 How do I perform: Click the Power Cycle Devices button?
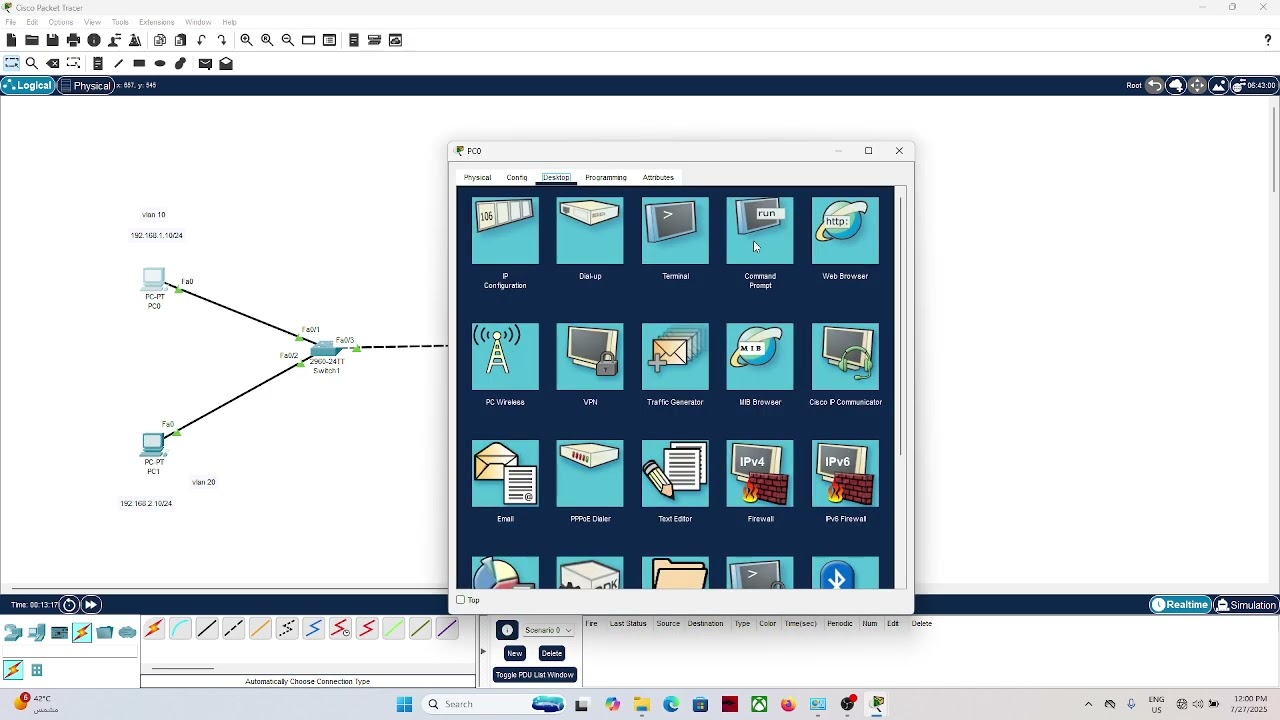(69, 604)
